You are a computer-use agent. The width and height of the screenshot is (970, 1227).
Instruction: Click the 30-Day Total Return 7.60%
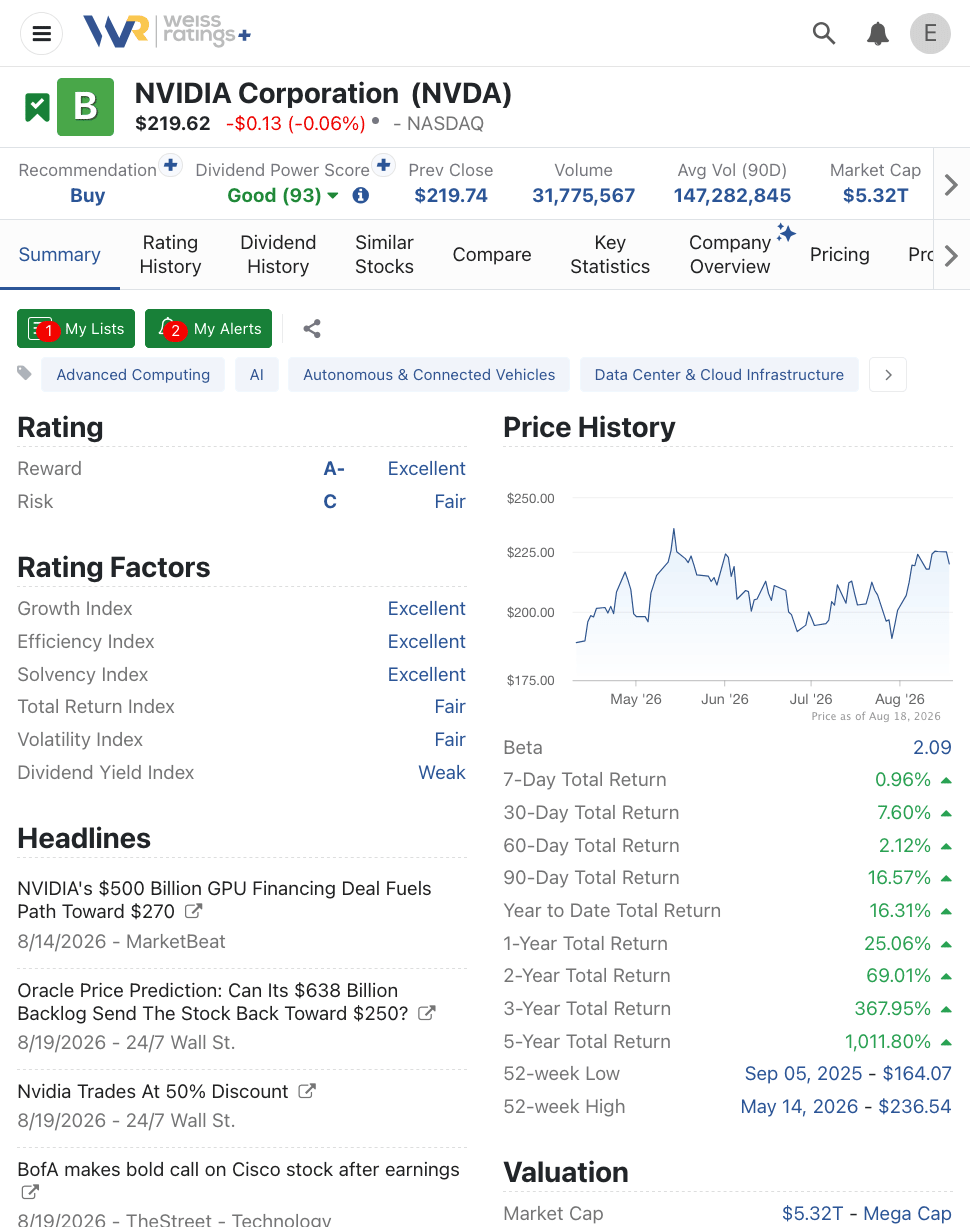pos(903,813)
